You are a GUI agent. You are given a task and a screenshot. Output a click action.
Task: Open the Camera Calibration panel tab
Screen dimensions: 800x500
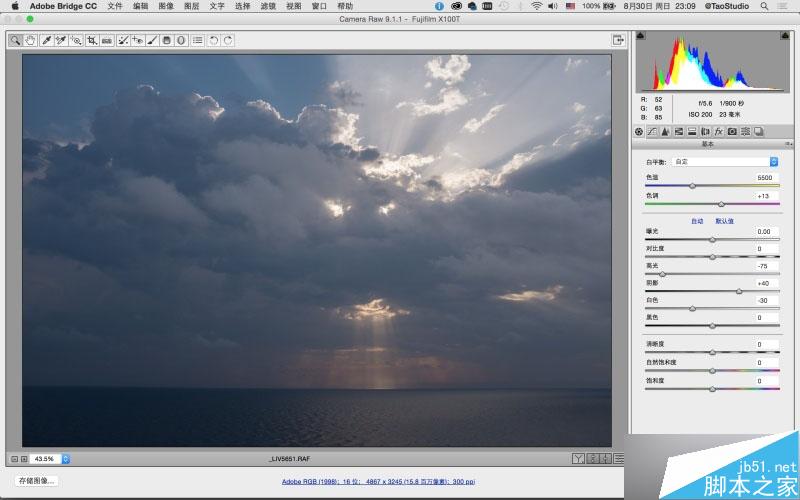click(x=732, y=132)
